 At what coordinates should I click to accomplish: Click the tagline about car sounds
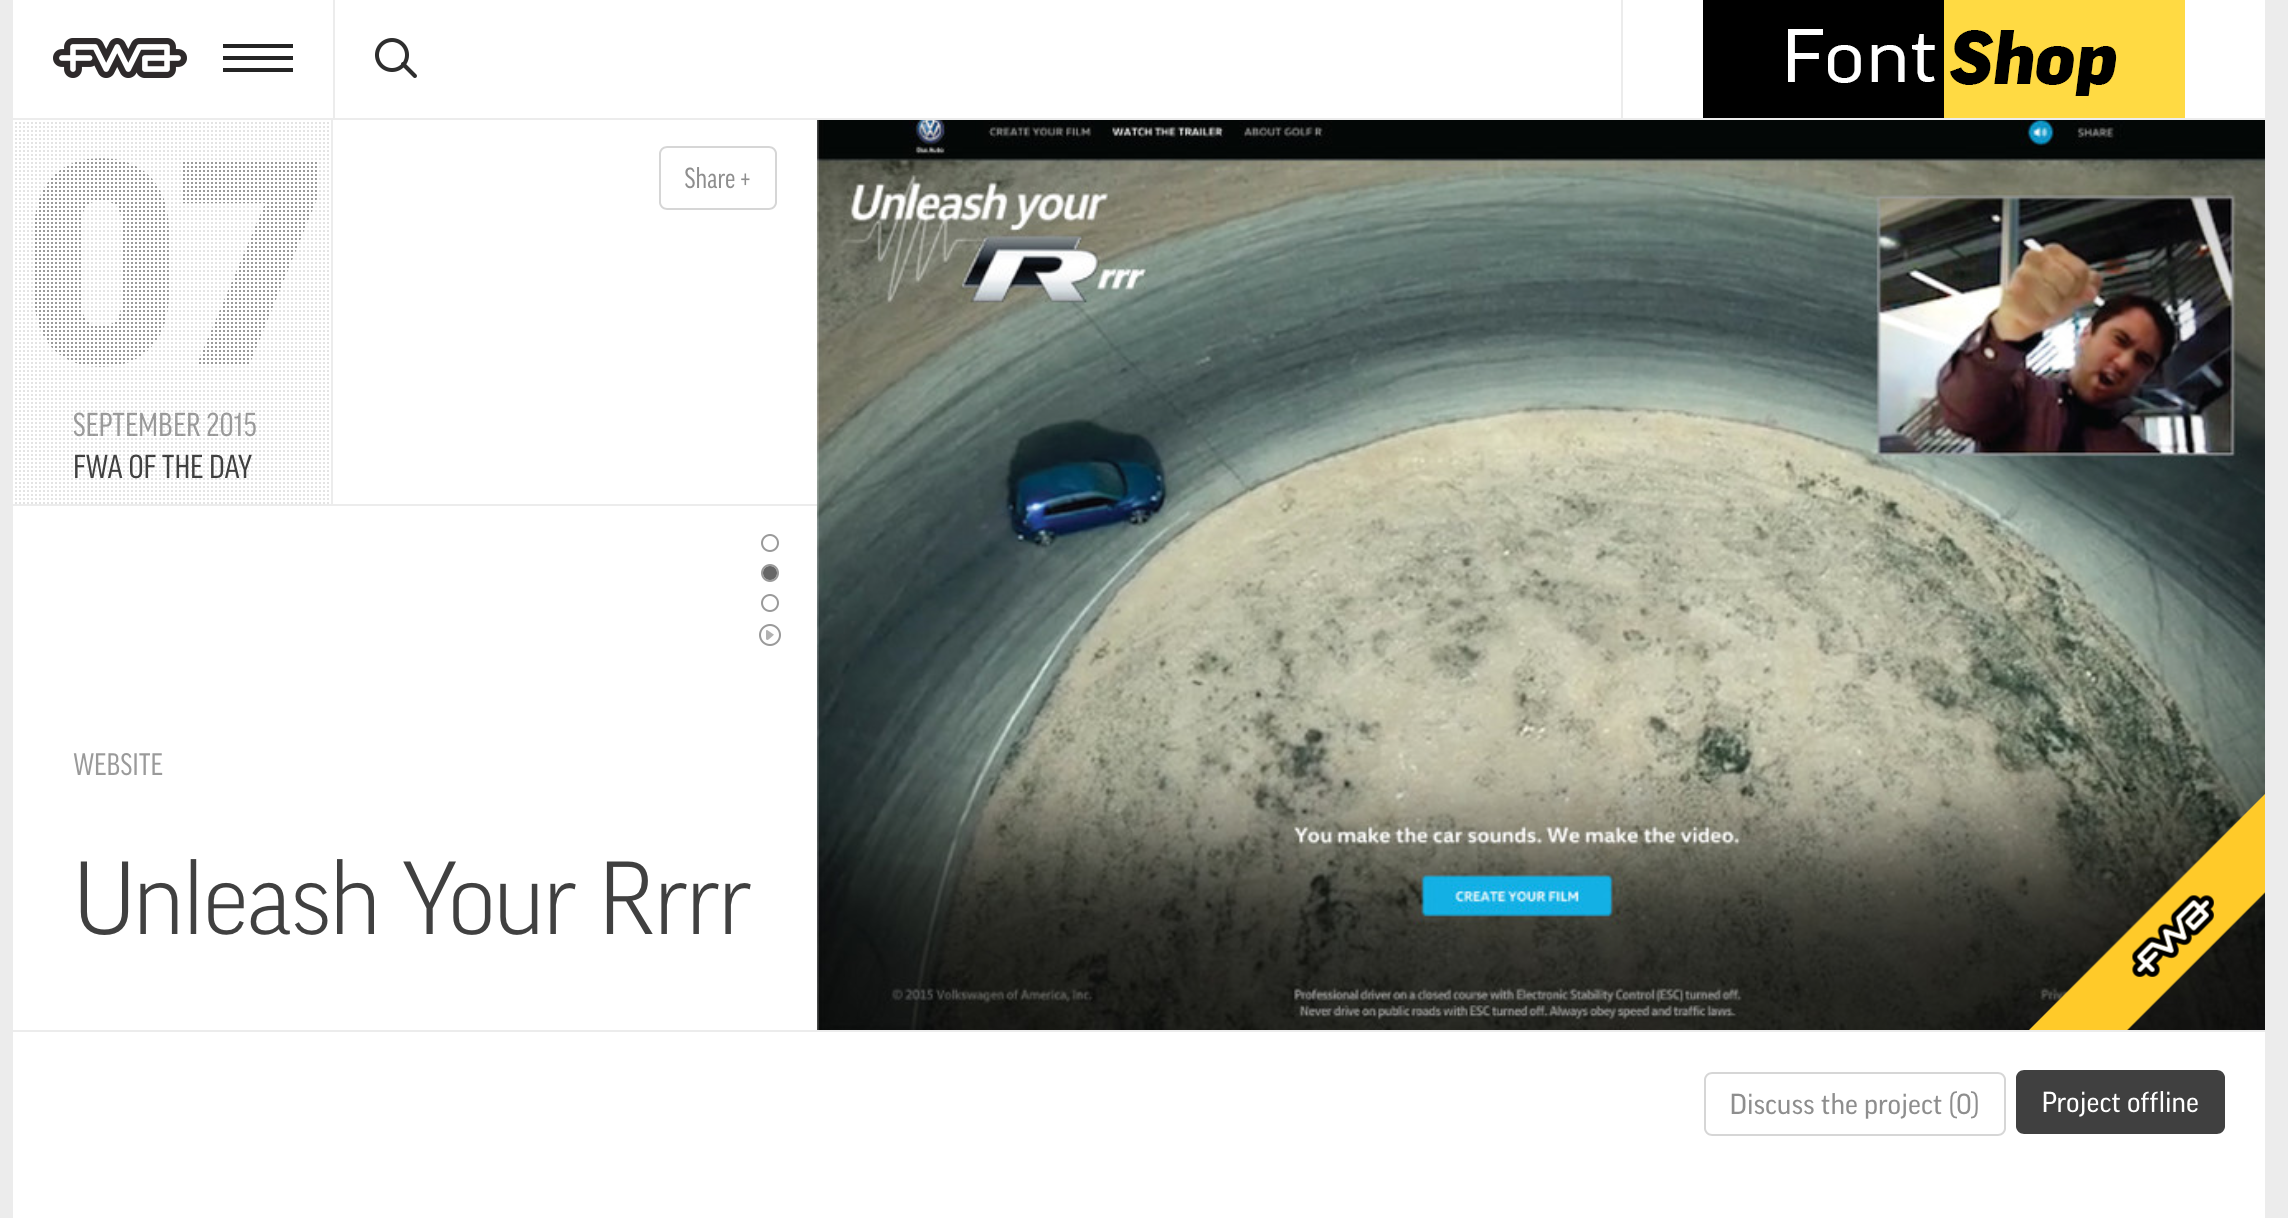[1516, 835]
